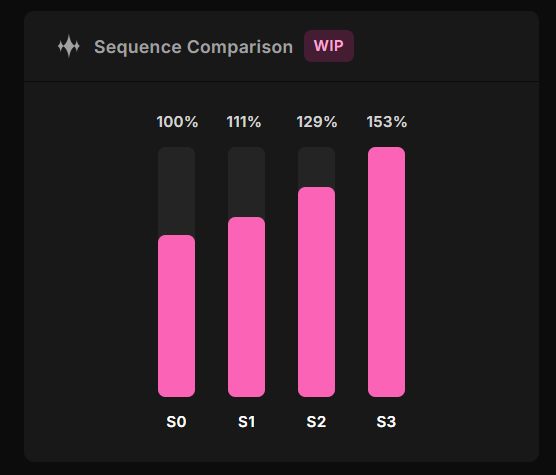Select the Sequence Comparison title text

tap(194, 47)
